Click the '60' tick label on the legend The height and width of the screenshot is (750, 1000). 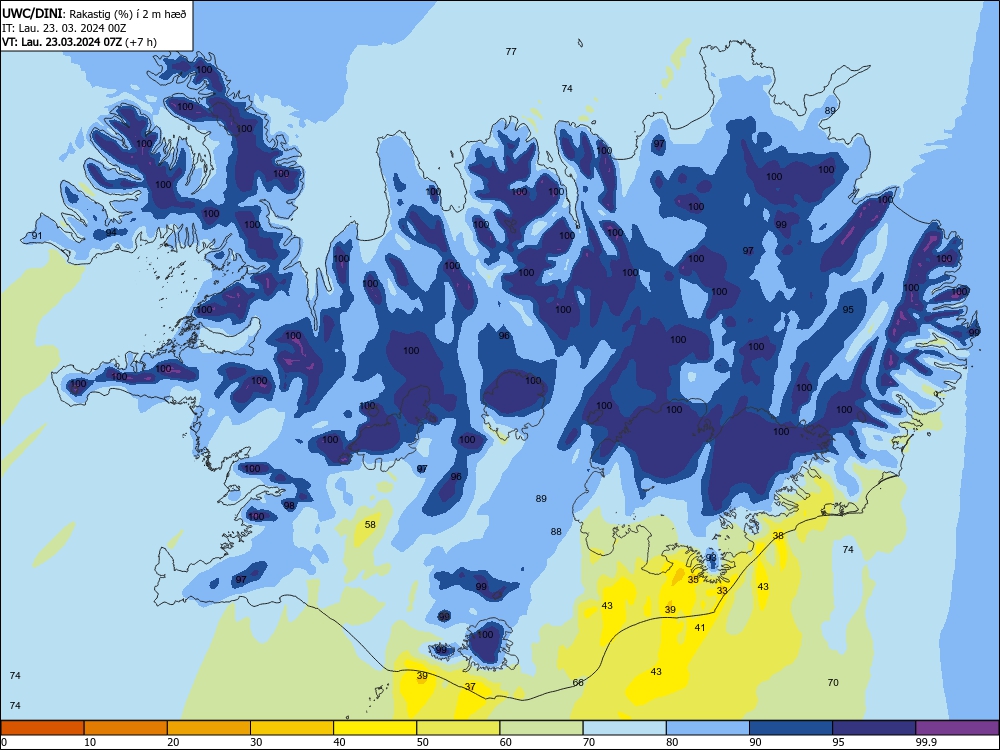click(x=506, y=742)
